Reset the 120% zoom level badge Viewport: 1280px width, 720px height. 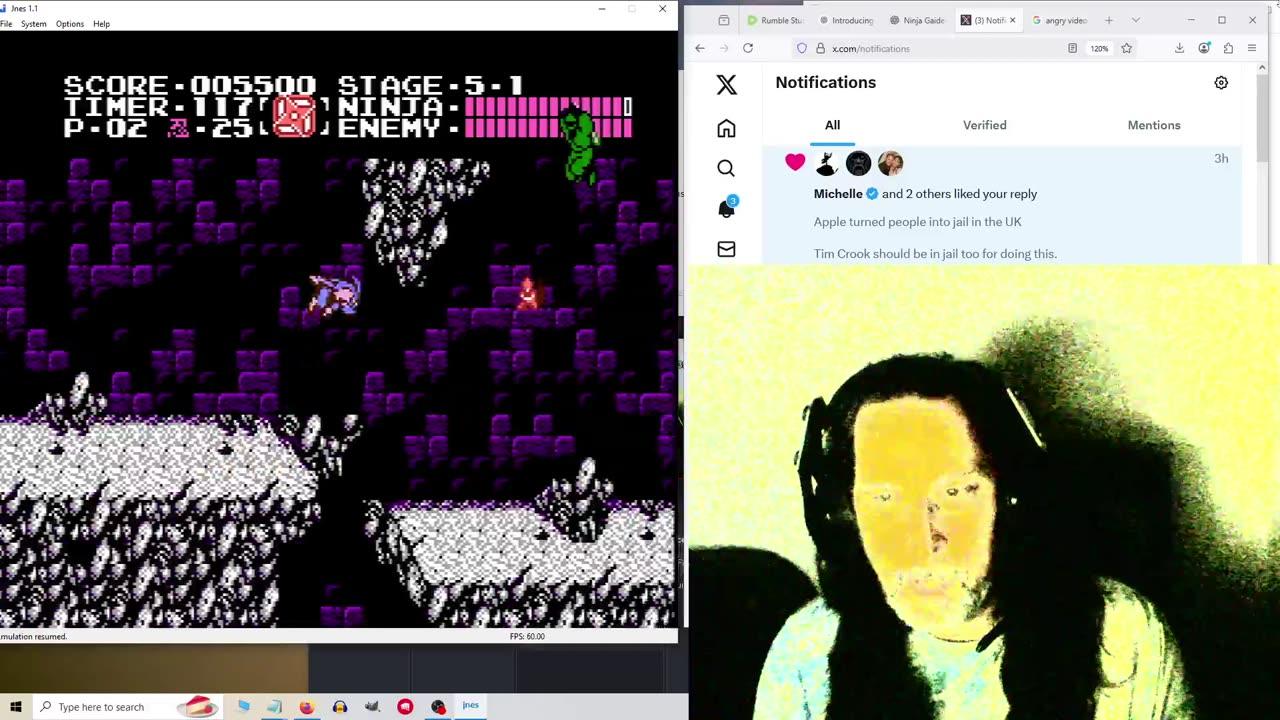[1099, 48]
